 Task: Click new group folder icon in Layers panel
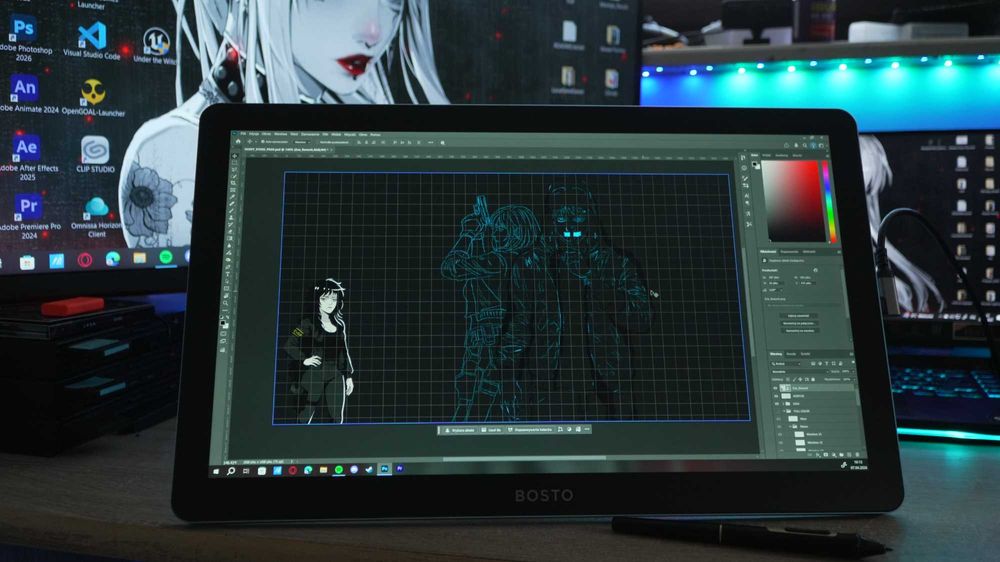click(841, 455)
